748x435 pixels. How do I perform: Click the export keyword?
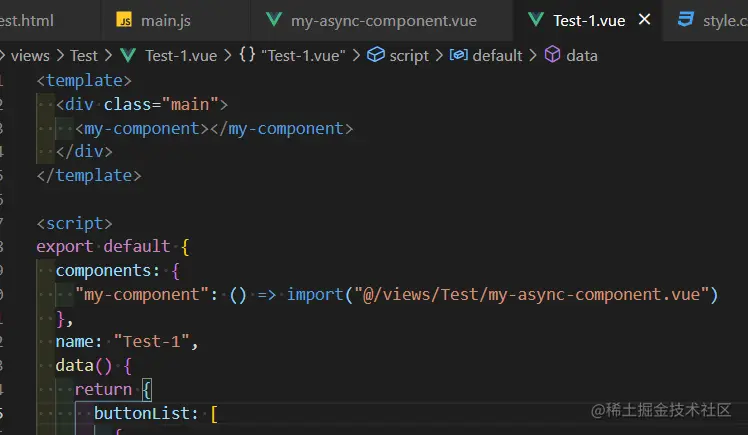pyautogui.click(x=65, y=247)
